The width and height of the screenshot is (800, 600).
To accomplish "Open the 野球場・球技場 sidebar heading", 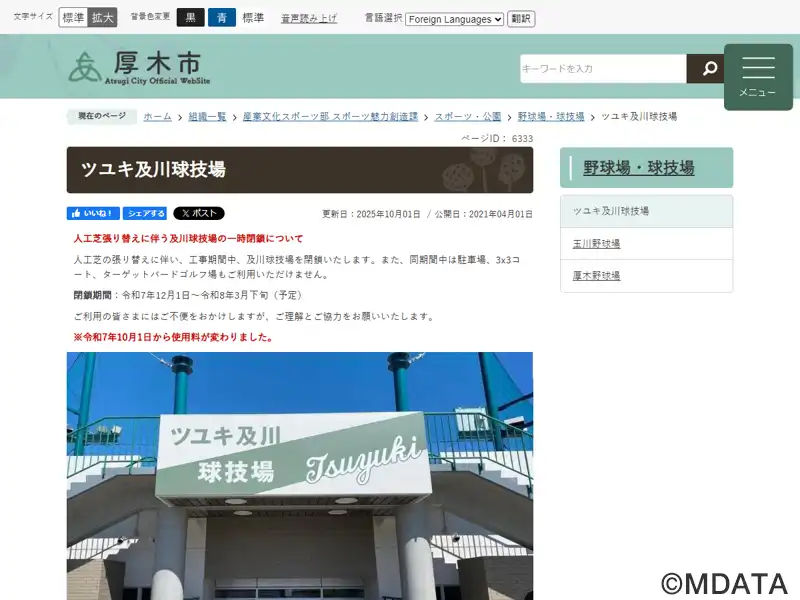I will pyautogui.click(x=638, y=168).
